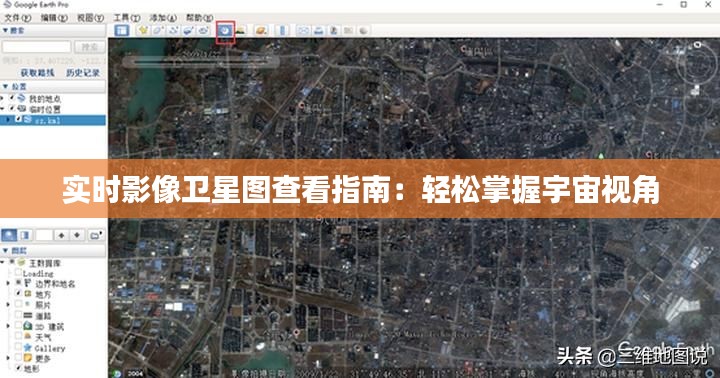Click the 获取路线 link
This screenshot has width=720, height=378.
pyautogui.click(x=37, y=73)
